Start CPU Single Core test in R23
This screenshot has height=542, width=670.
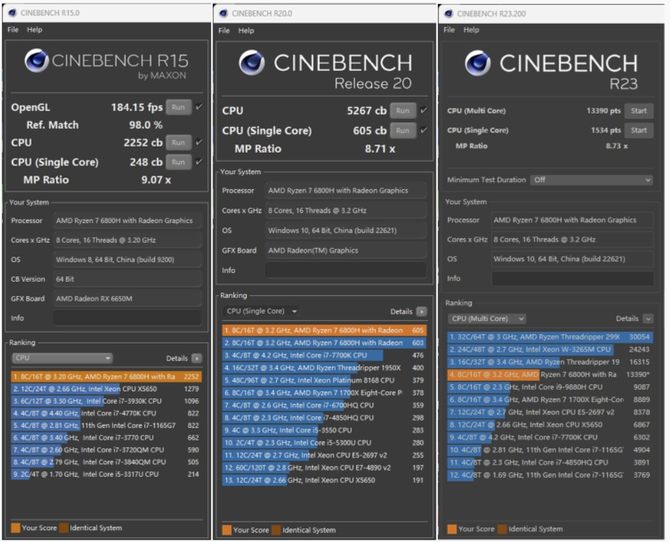639,130
